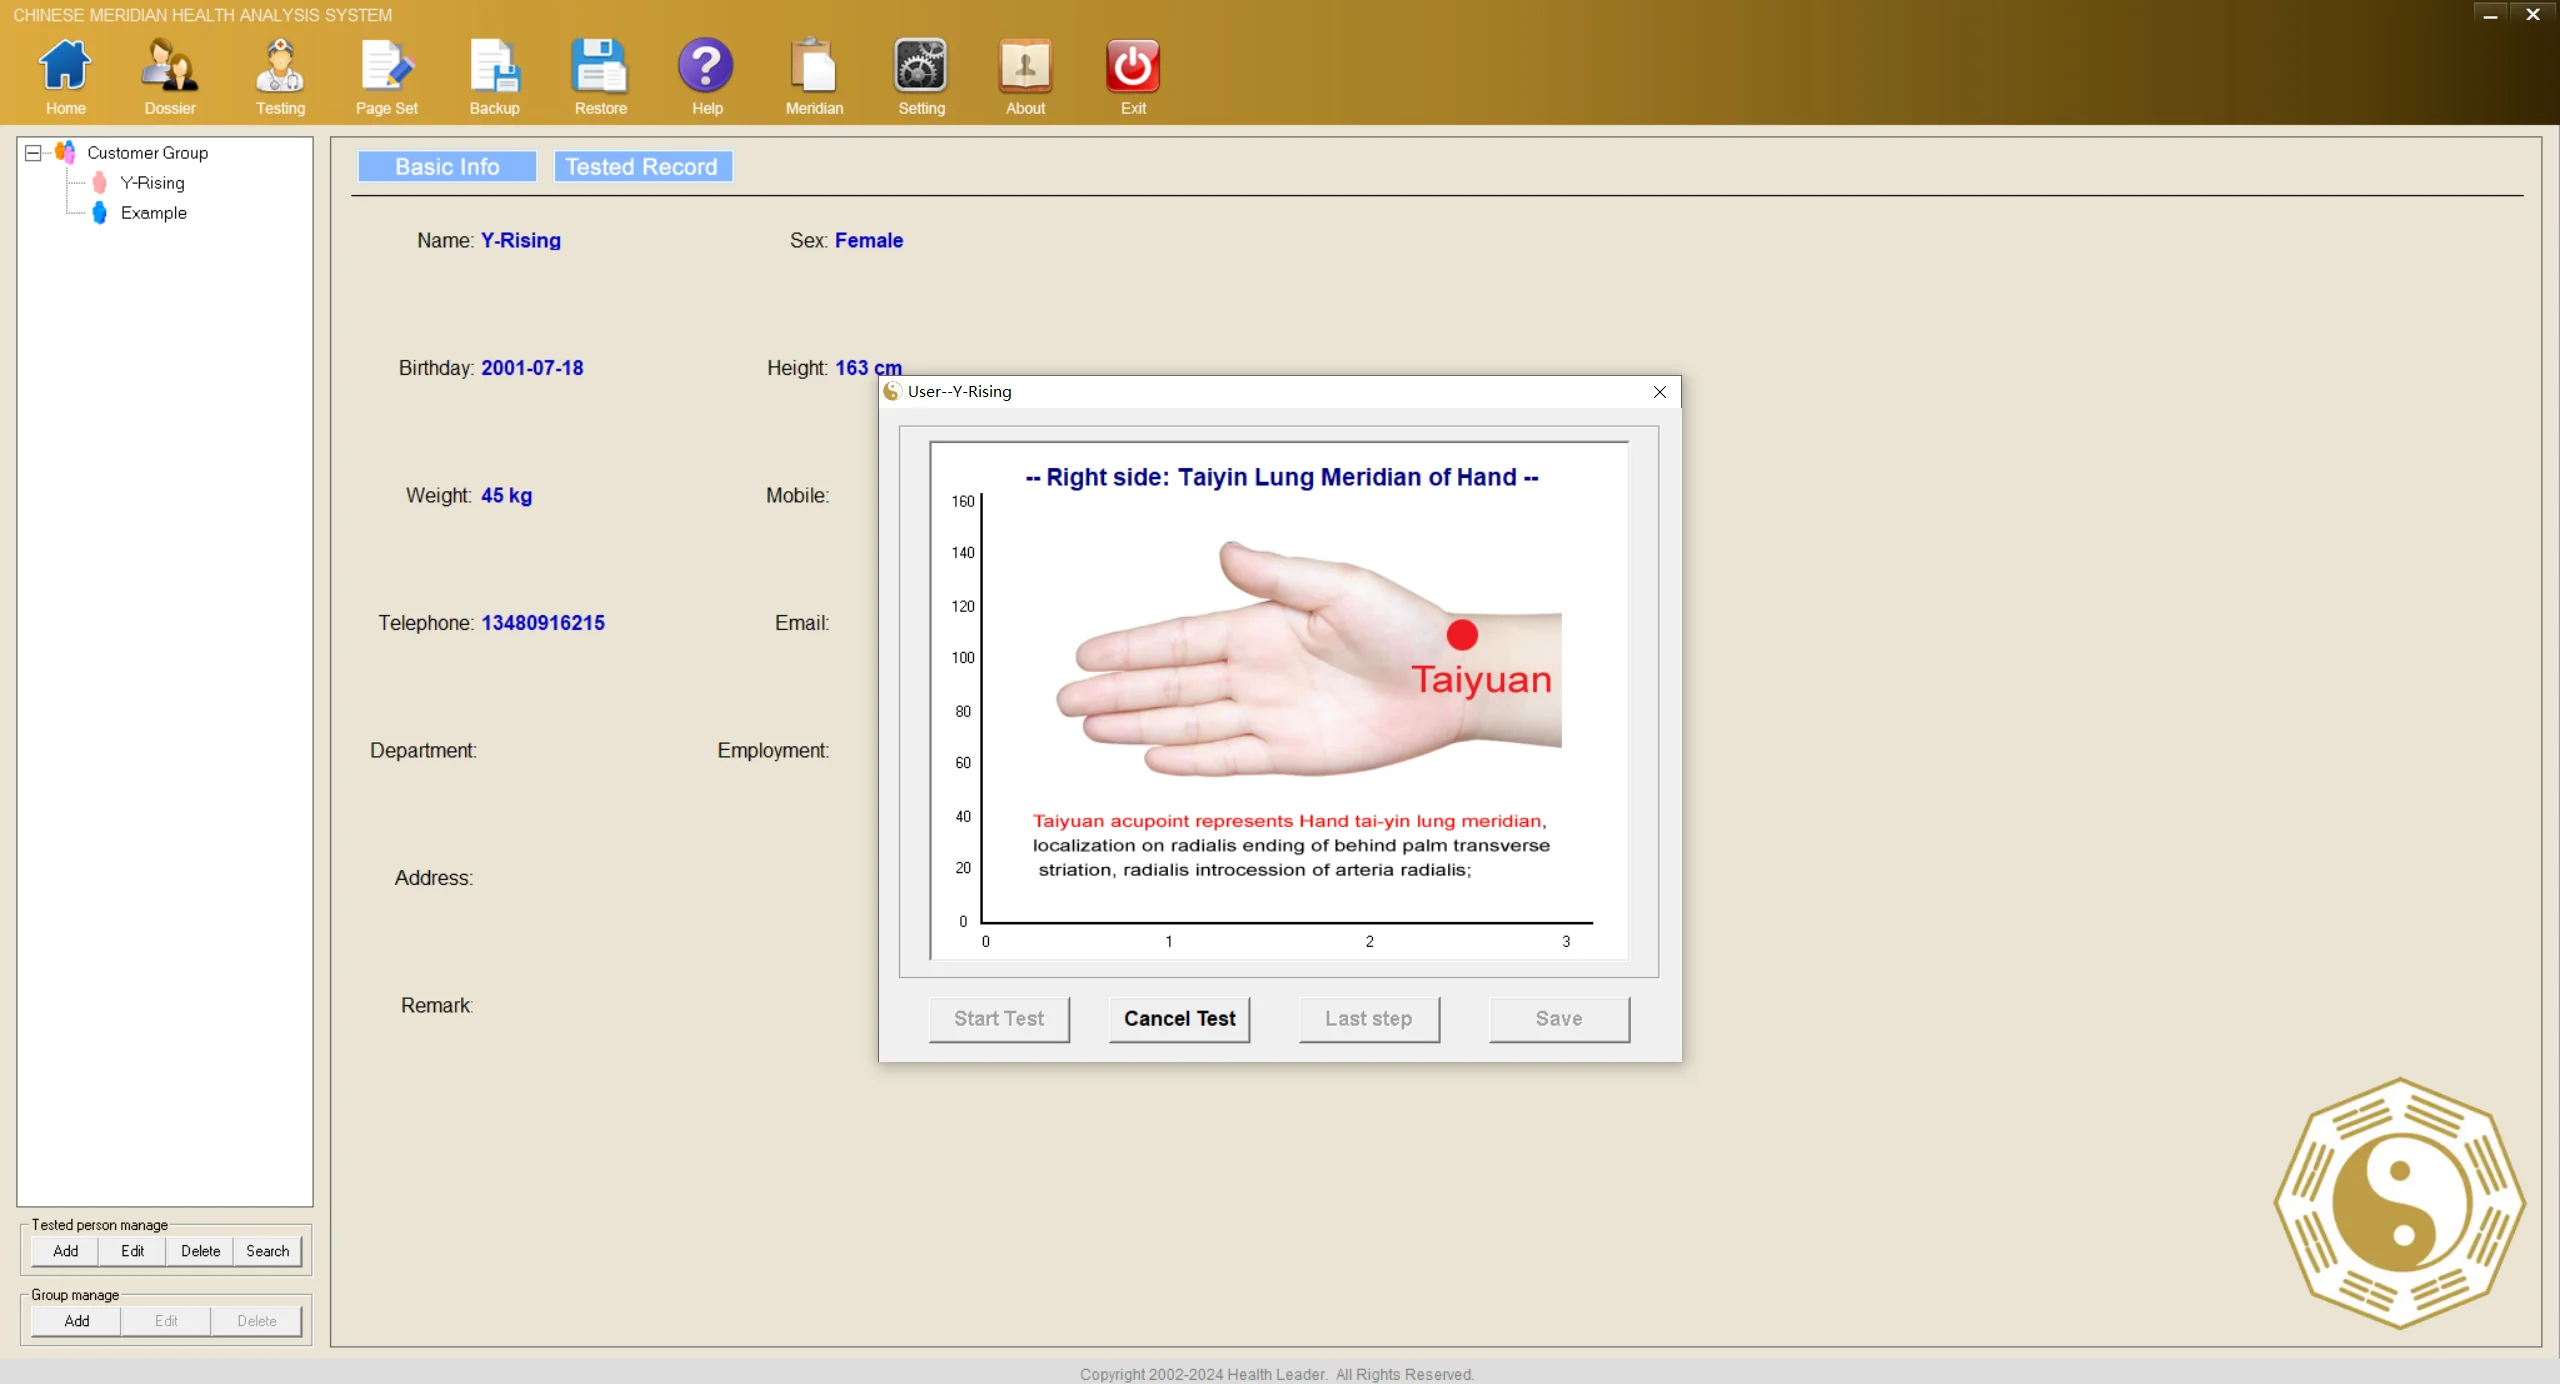Switch to Tested Record tab
2560x1384 pixels.
pyautogui.click(x=642, y=167)
